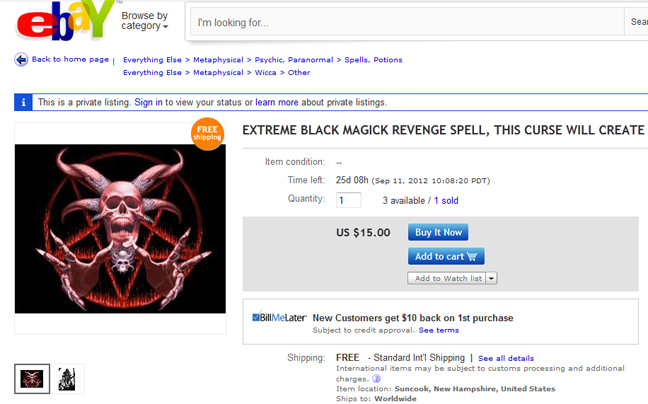Click the Sign in link
This screenshot has width=648, height=404.
pos(148,102)
